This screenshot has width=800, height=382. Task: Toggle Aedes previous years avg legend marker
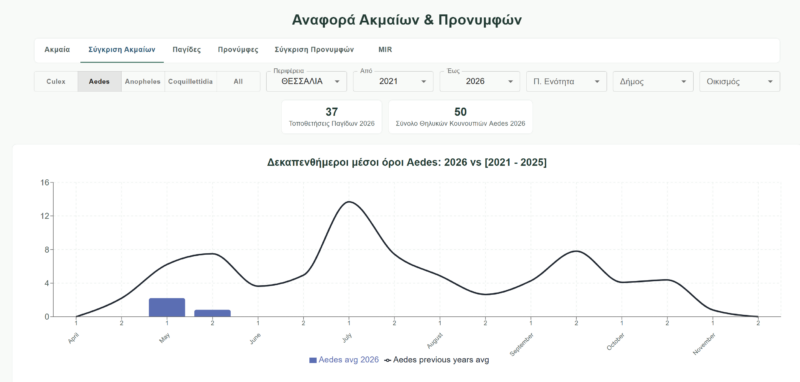pos(388,360)
